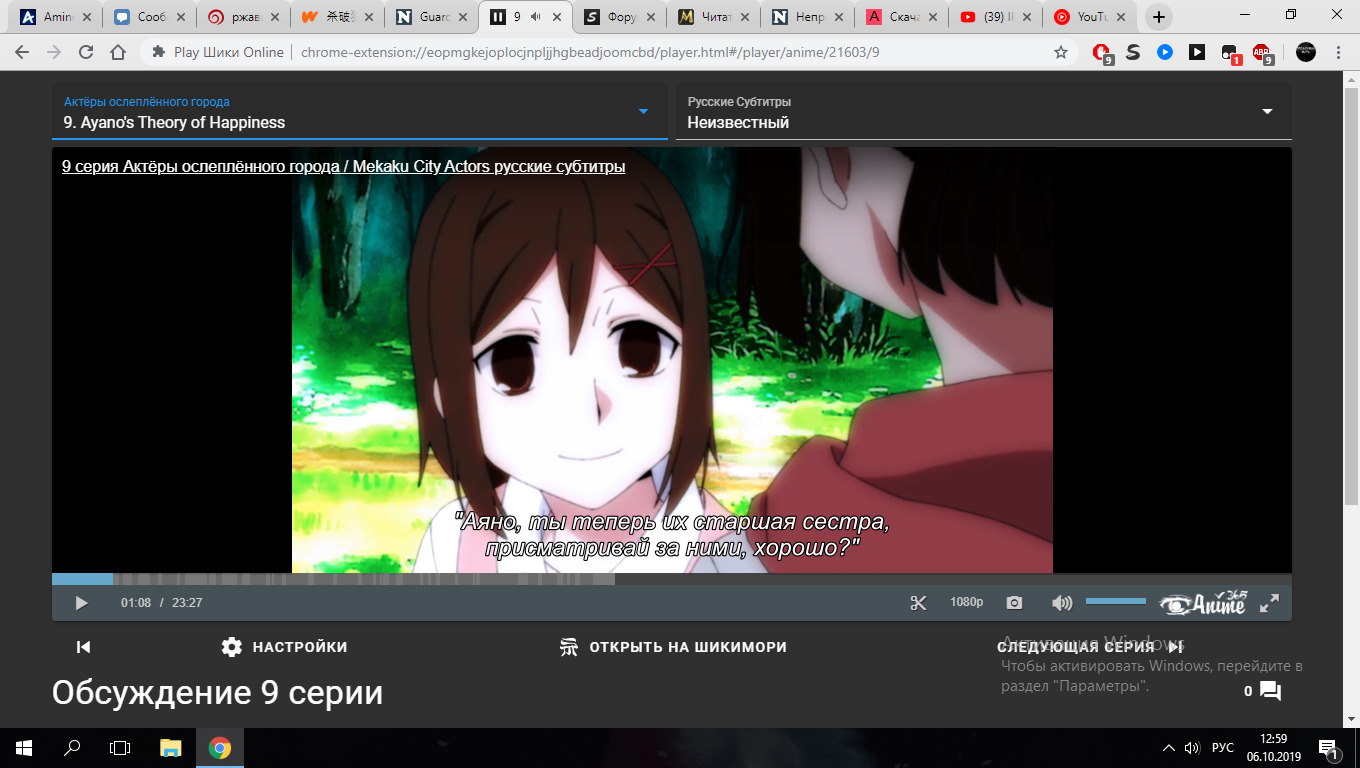Click ОТКРЫТЬ НА ШИКИМОРИ
Image resolution: width=1360 pixels, height=768 pixels.
tap(673, 647)
